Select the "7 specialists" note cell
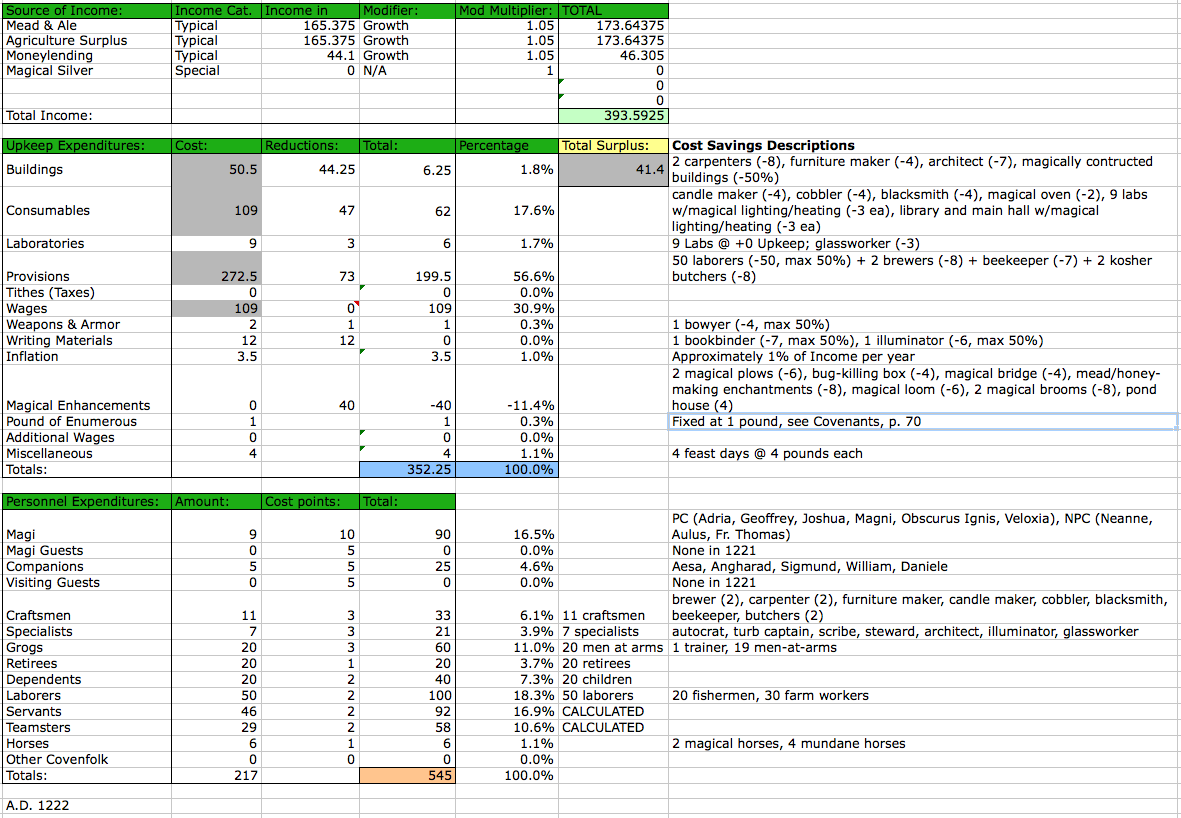This screenshot has height=818, width=1181. (x=613, y=631)
